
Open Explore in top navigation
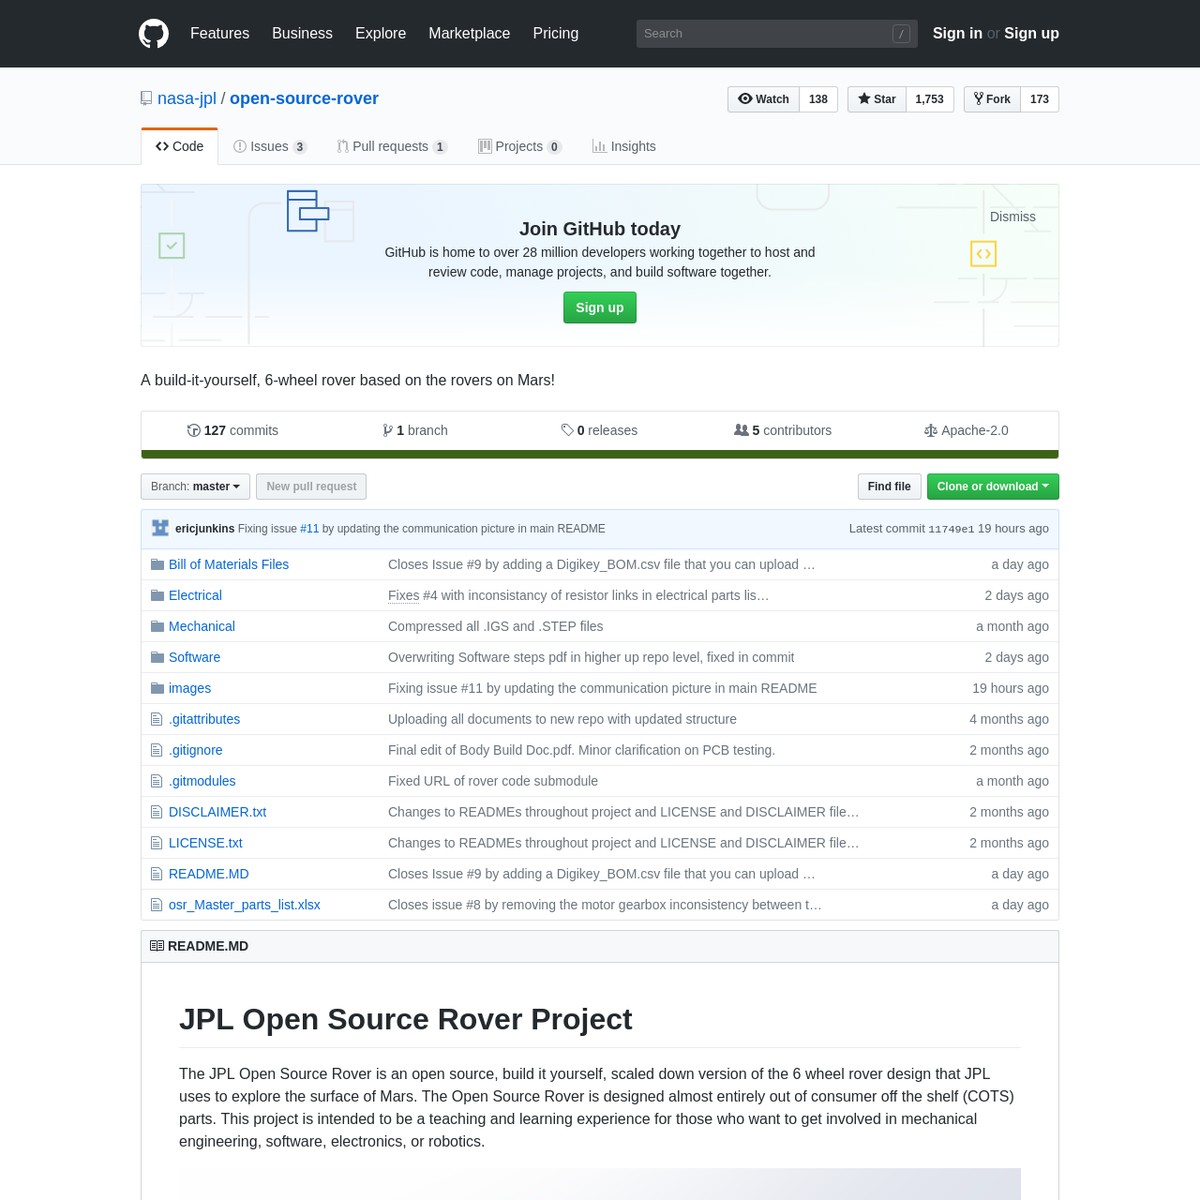[x=381, y=33]
